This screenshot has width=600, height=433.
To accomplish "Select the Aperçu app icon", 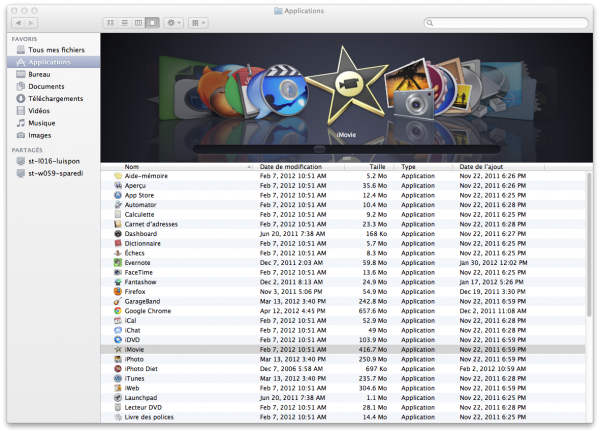I will click(118, 186).
